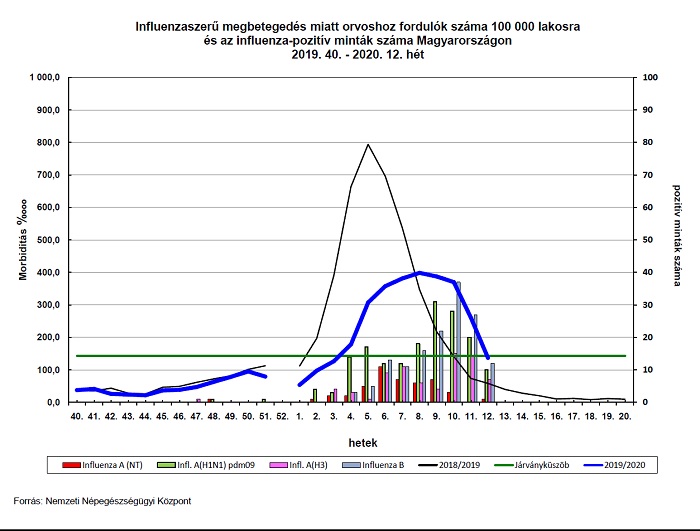Click the 'Forrás: Nemzeti Népegészségügyi Központ' source text
The height and width of the screenshot is (531, 700).
point(103,500)
